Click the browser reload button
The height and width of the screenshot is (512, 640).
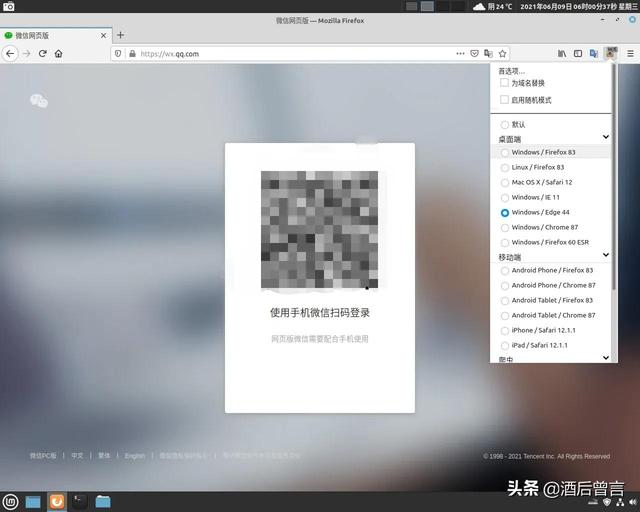click(43, 53)
